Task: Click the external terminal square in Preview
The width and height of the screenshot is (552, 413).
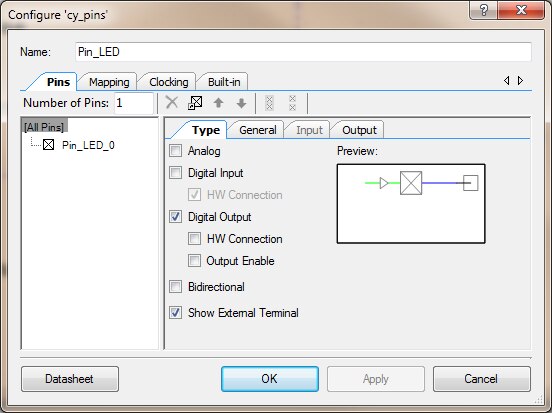Action: click(x=470, y=183)
